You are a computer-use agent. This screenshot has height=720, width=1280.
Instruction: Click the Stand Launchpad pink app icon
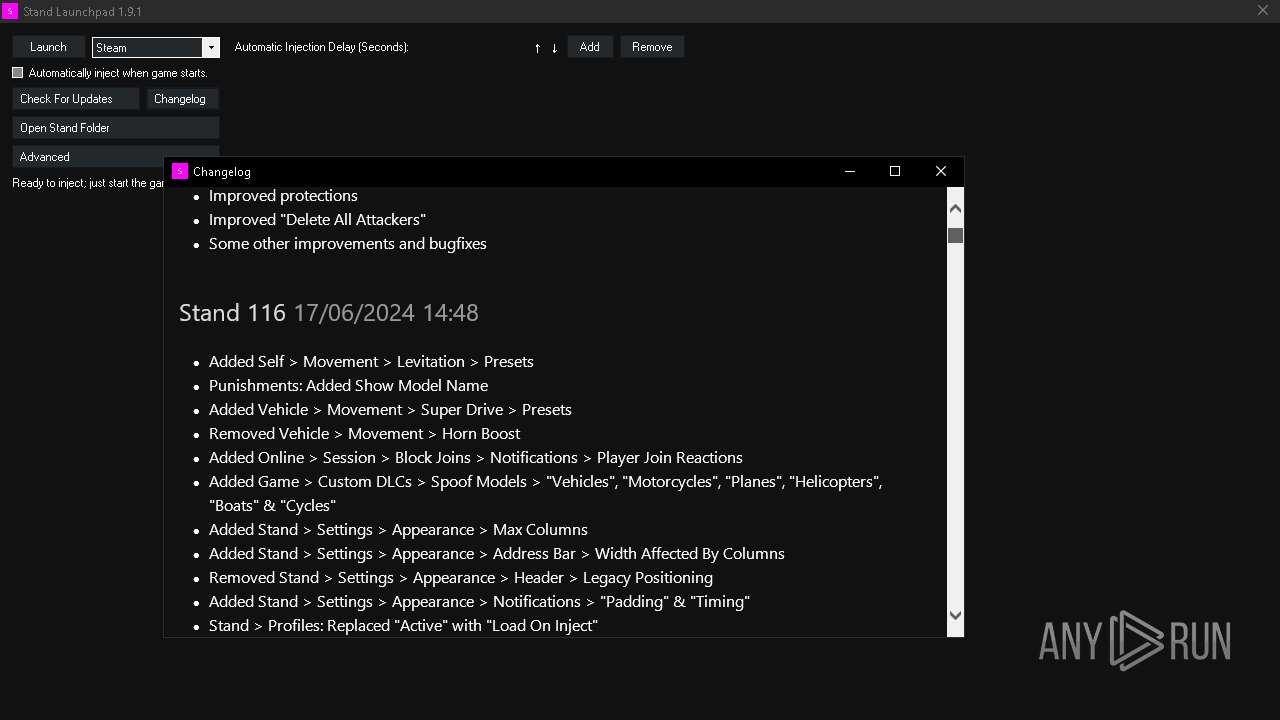pyautogui.click(x=10, y=11)
